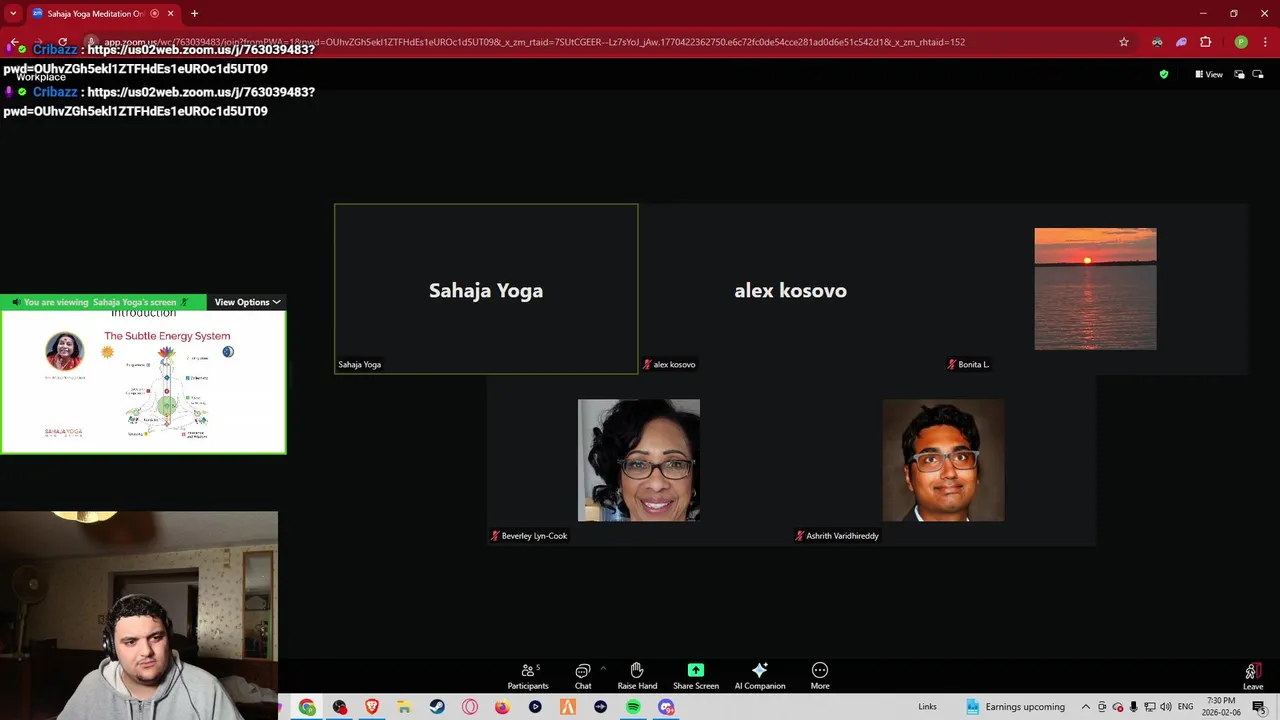Open AI Companion
The image size is (1280, 720).
click(760, 676)
